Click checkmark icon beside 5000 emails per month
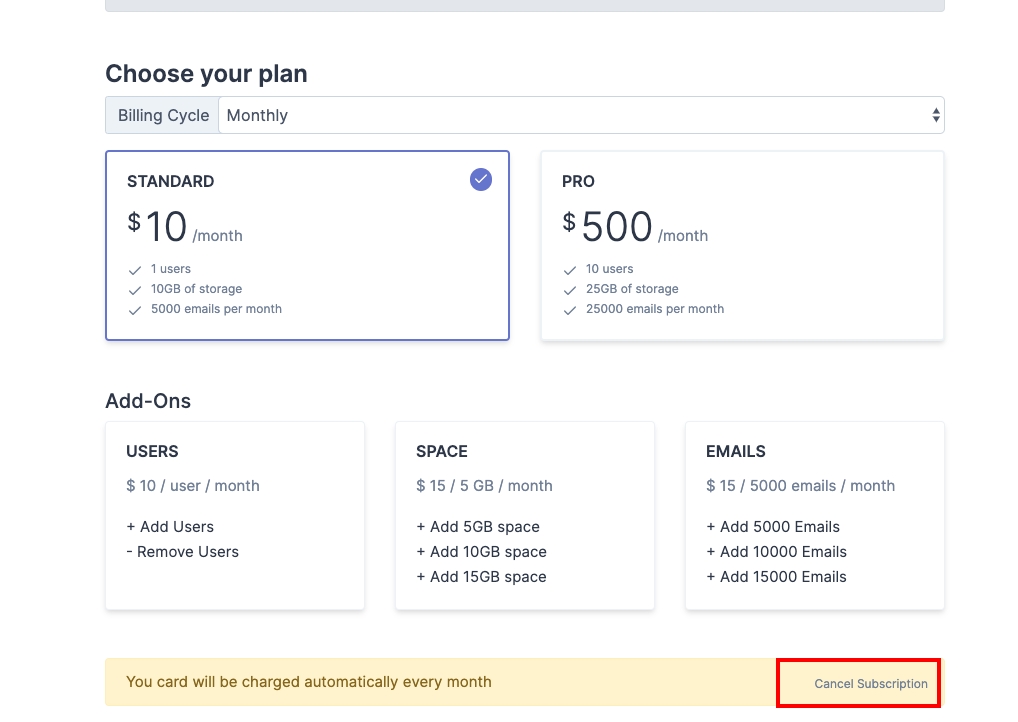 point(135,310)
